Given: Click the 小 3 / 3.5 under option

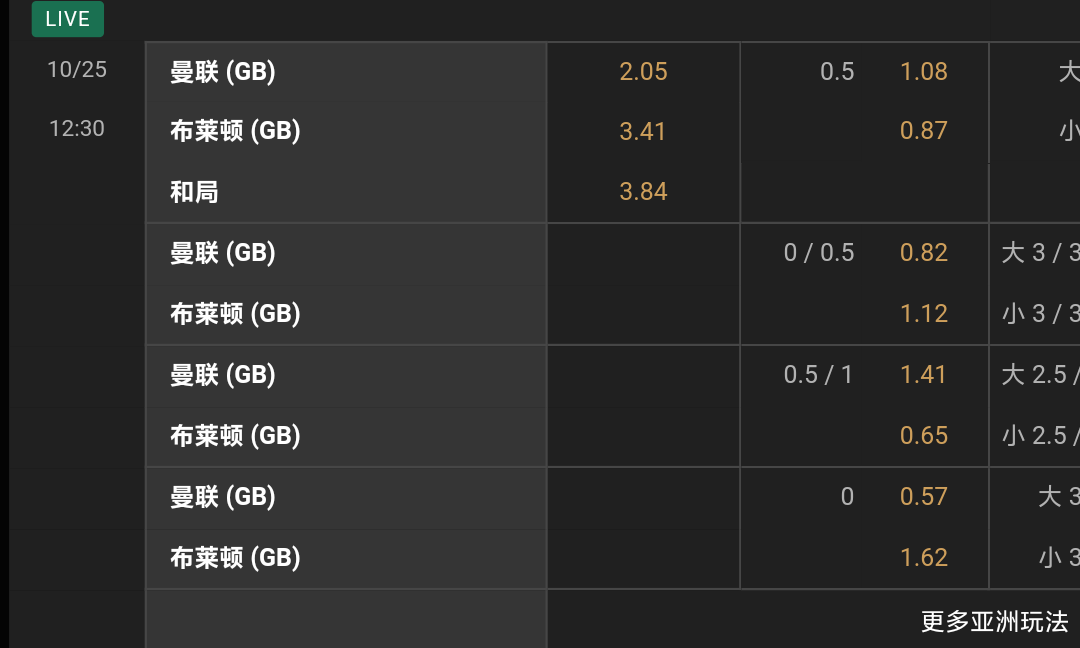Looking at the screenshot, I should (1040, 314).
